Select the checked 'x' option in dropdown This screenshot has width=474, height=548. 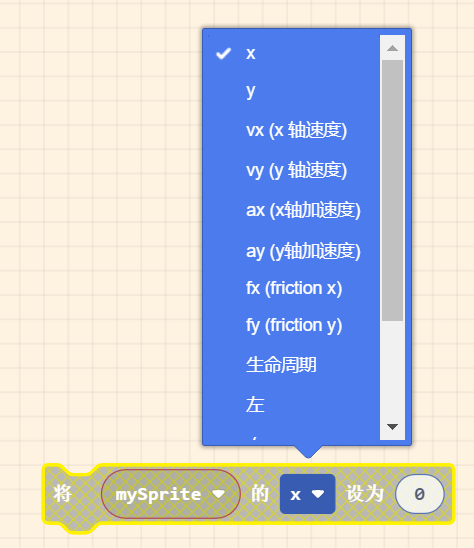click(x=291, y=54)
